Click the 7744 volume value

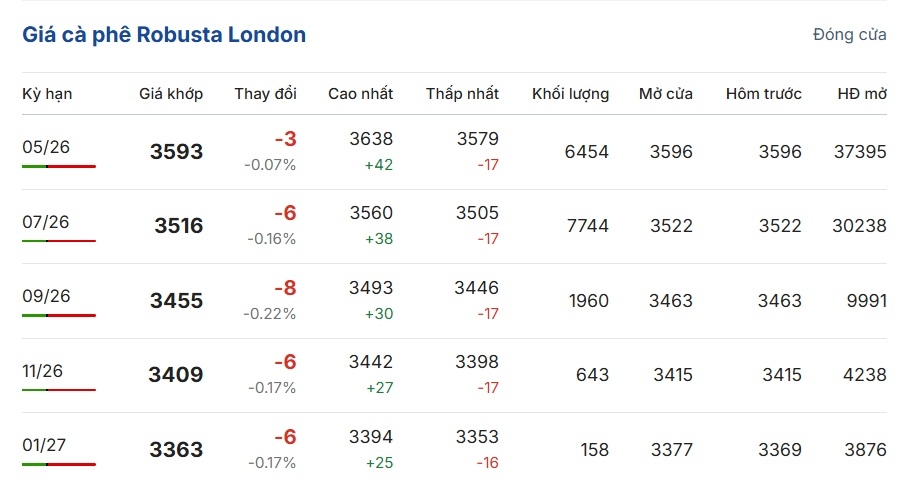(x=587, y=226)
